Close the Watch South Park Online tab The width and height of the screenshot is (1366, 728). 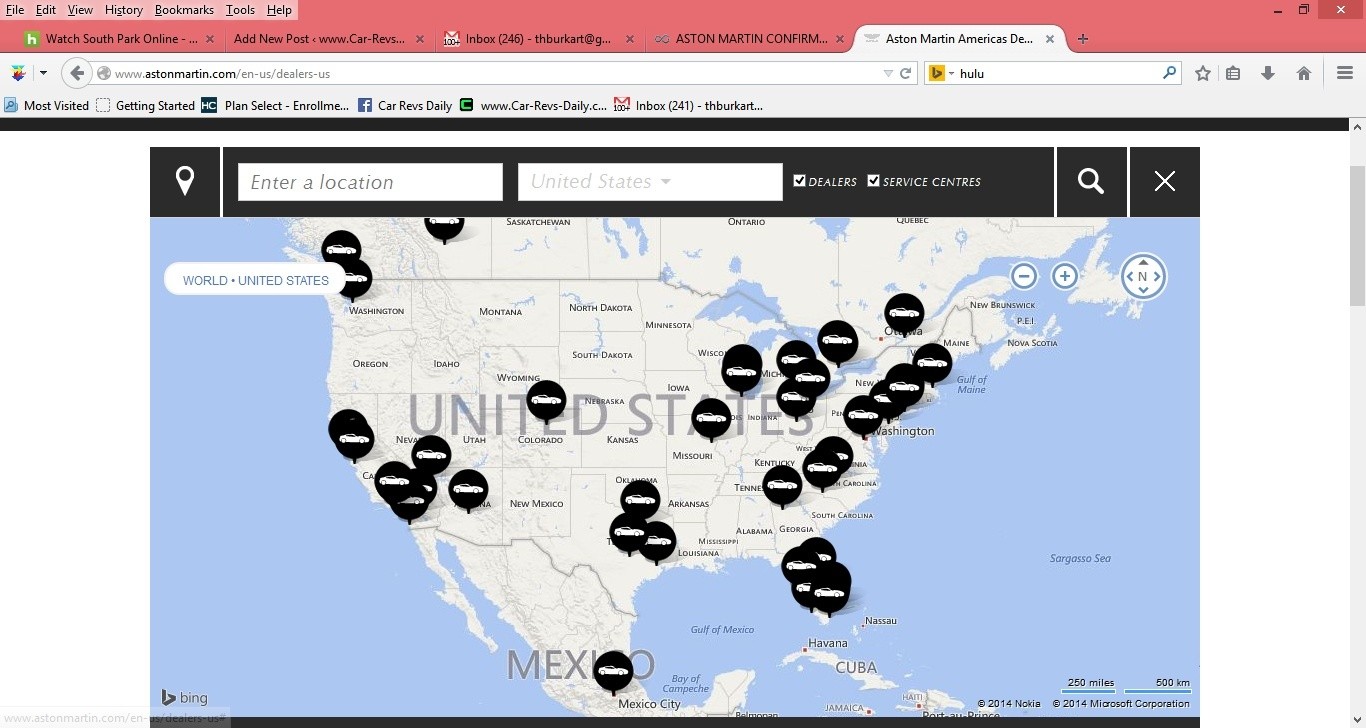(x=210, y=39)
